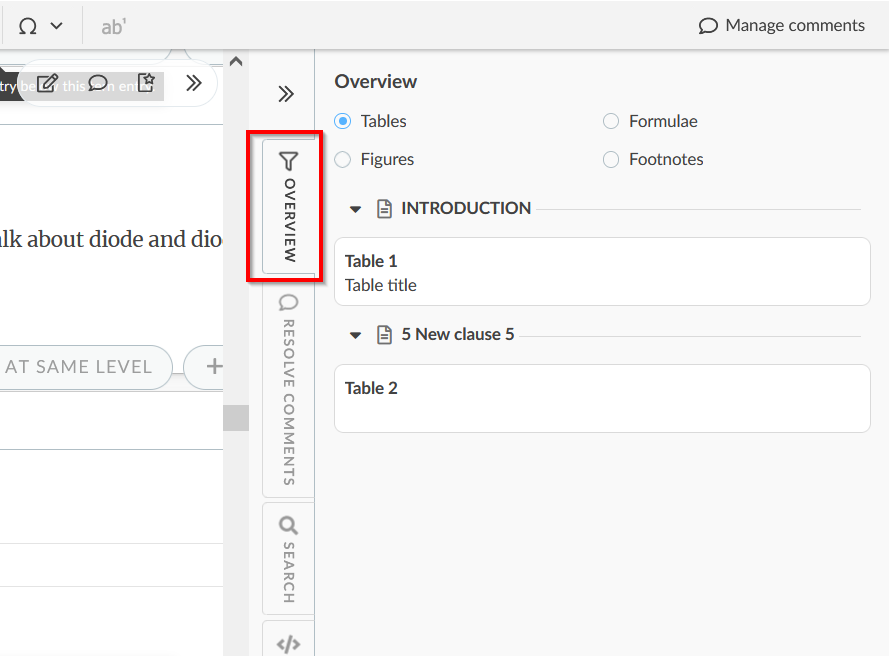This screenshot has width=889, height=656.
Task: Open the special characters dropdown arrow
Action: tap(57, 26)
